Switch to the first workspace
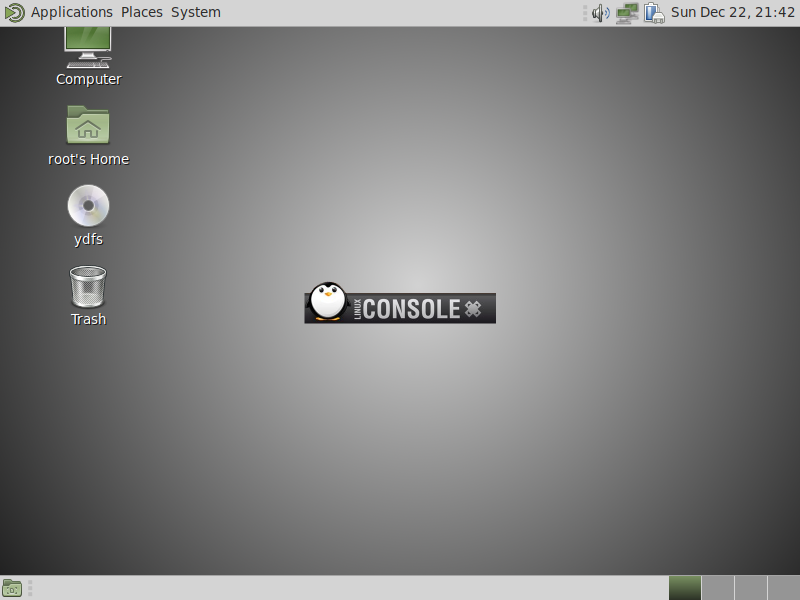 [685, 588]
